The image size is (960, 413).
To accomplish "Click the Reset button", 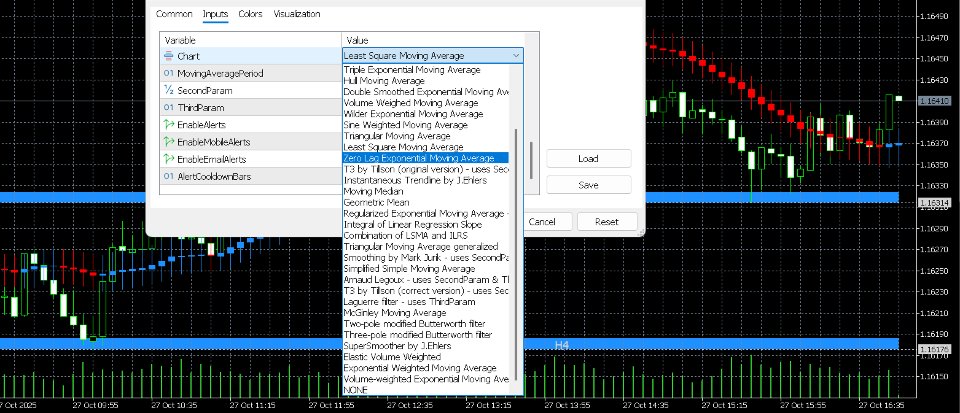I will [607, 221].
